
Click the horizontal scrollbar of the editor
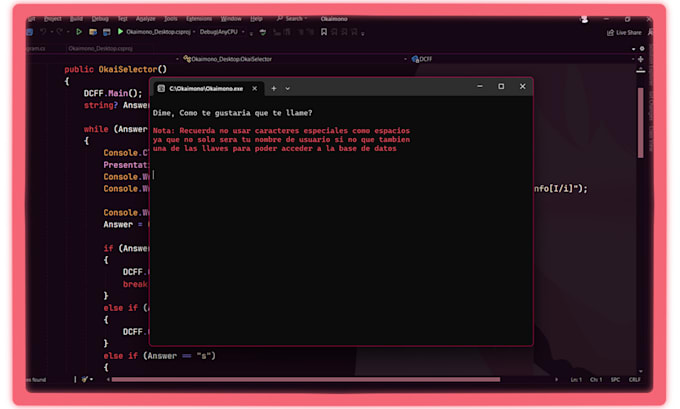300,379
